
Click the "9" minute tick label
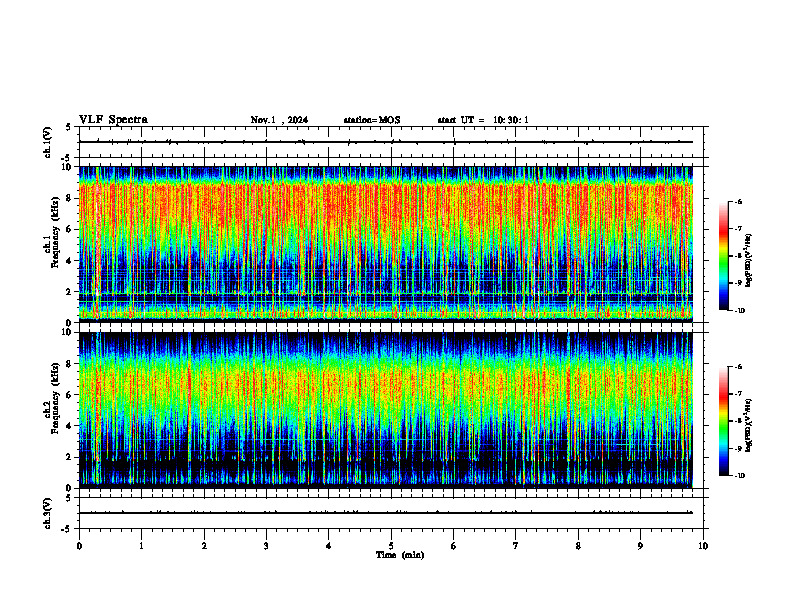(640, 546)
